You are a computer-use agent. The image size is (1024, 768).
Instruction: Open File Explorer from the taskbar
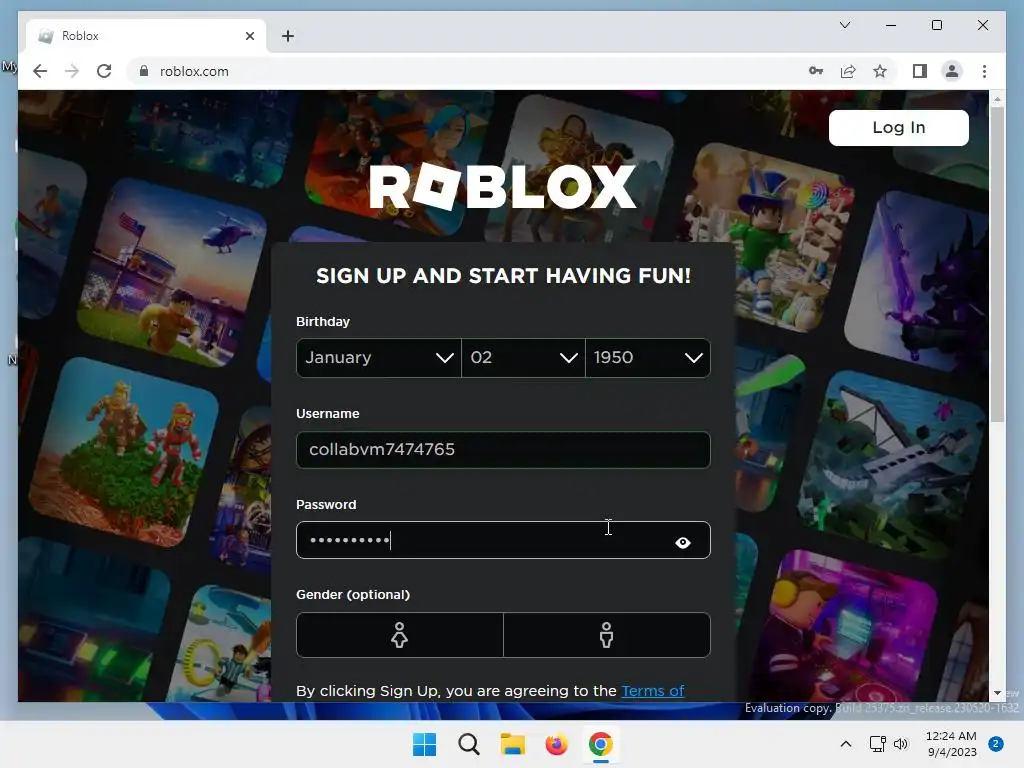513,744
